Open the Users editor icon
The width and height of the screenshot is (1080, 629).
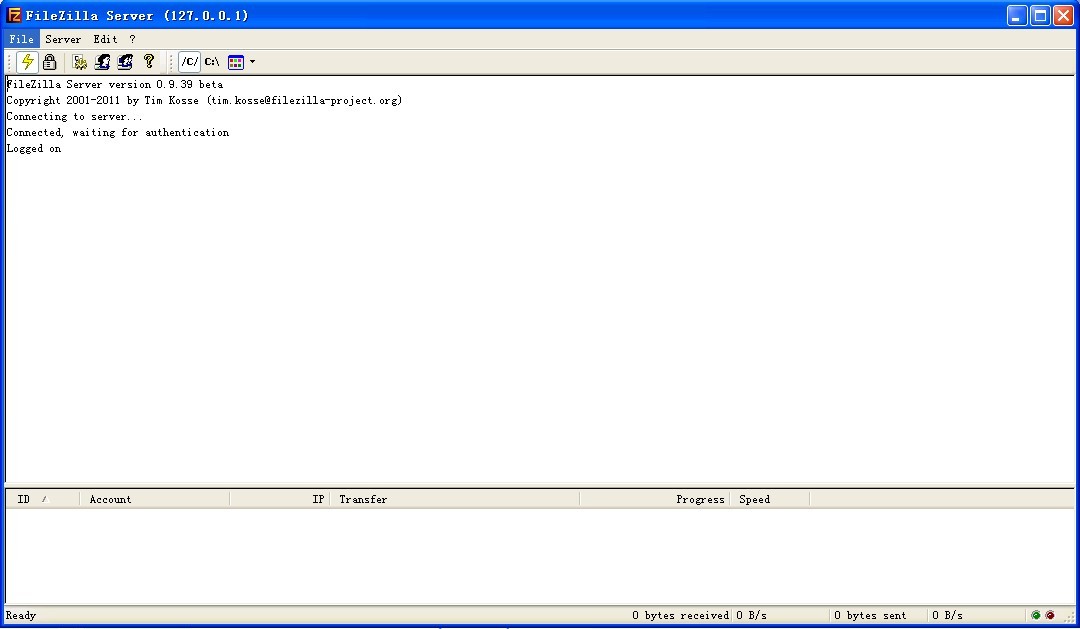pyautogui.click(x=102, y=62)
